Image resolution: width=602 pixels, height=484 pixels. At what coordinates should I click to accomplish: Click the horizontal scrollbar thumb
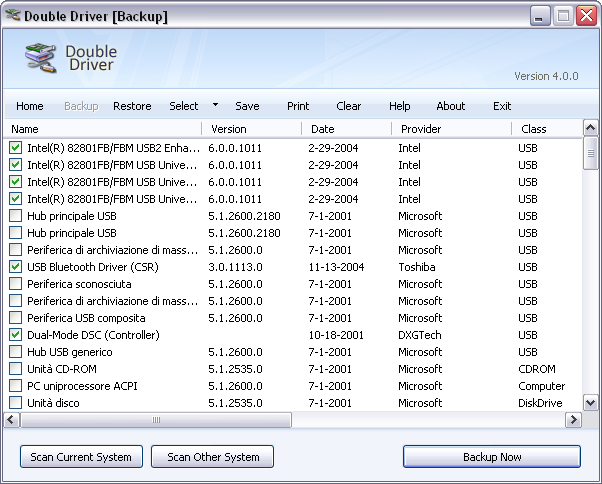coord(156,420)
